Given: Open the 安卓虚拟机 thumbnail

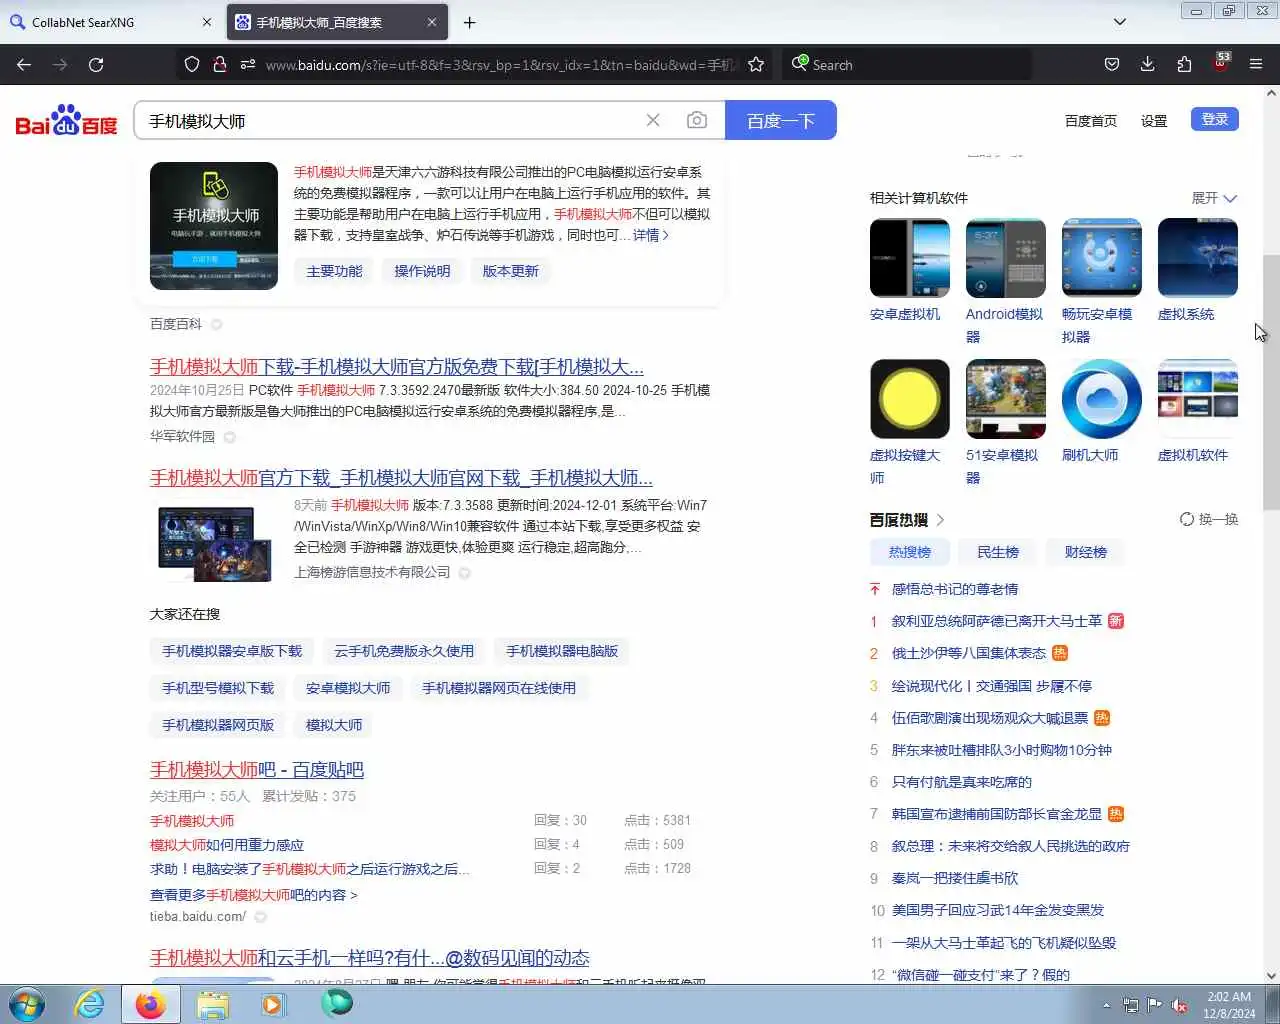Looking at the screenshot, I should [x=910, y=258].
